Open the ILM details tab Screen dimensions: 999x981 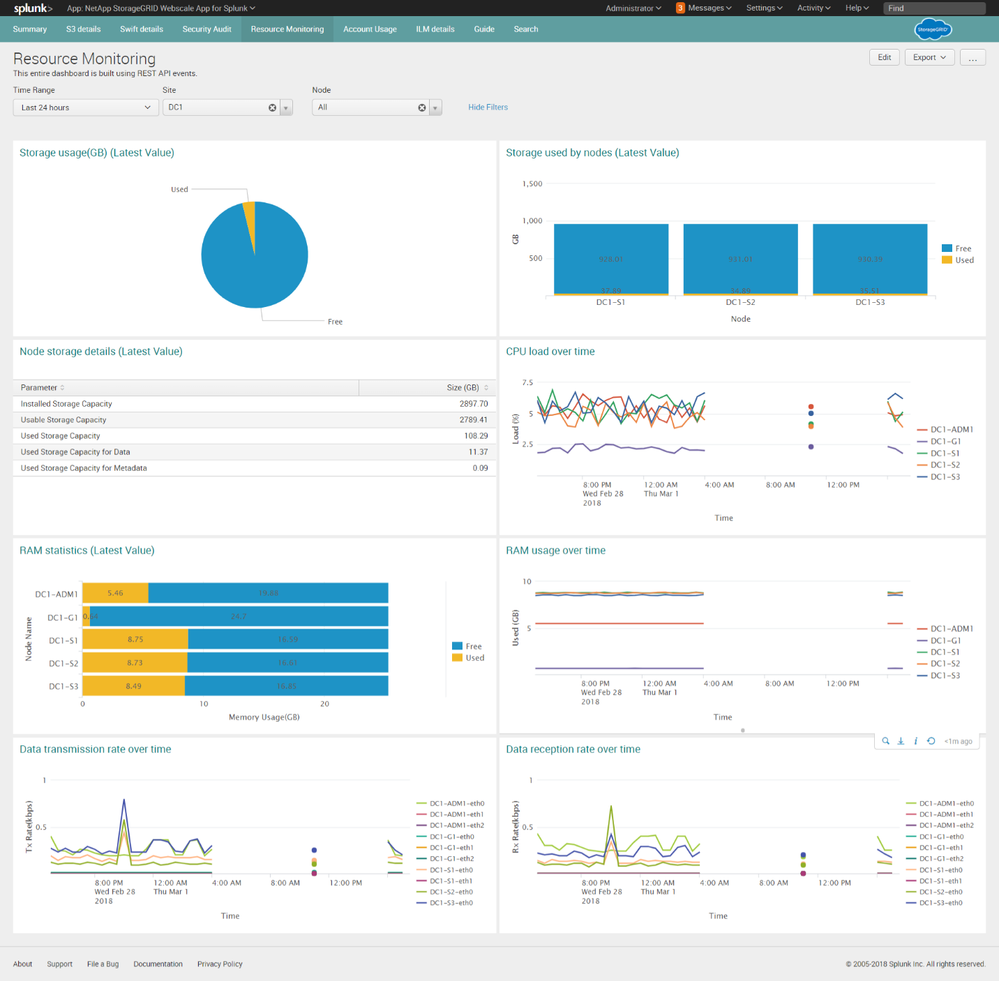click(x=435, y=30)
